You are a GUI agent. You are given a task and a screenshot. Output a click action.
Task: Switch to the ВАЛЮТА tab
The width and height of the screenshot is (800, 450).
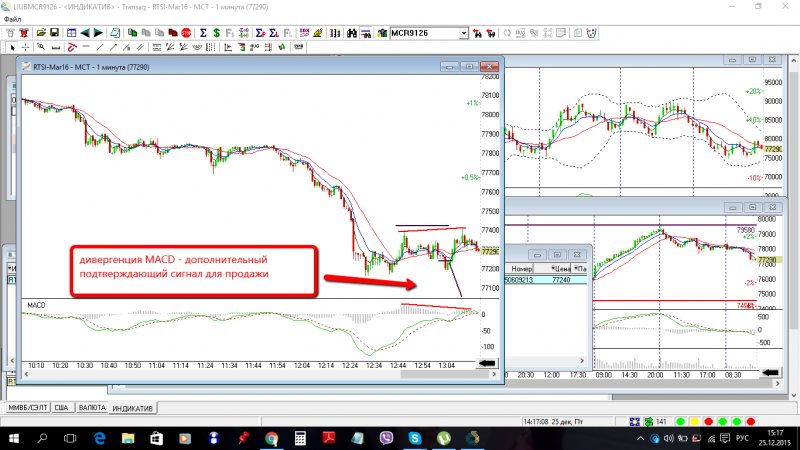point(92,408)
